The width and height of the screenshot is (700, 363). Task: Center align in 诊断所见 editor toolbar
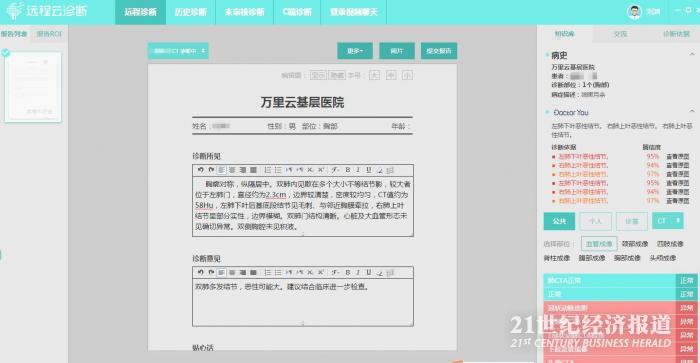point(232,170)
